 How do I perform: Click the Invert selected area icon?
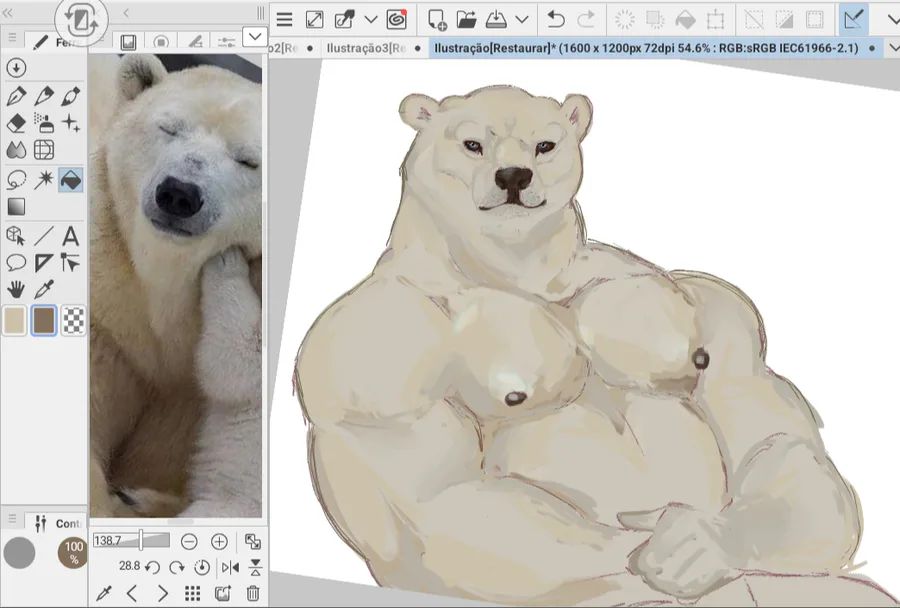[x=784, y=20]
